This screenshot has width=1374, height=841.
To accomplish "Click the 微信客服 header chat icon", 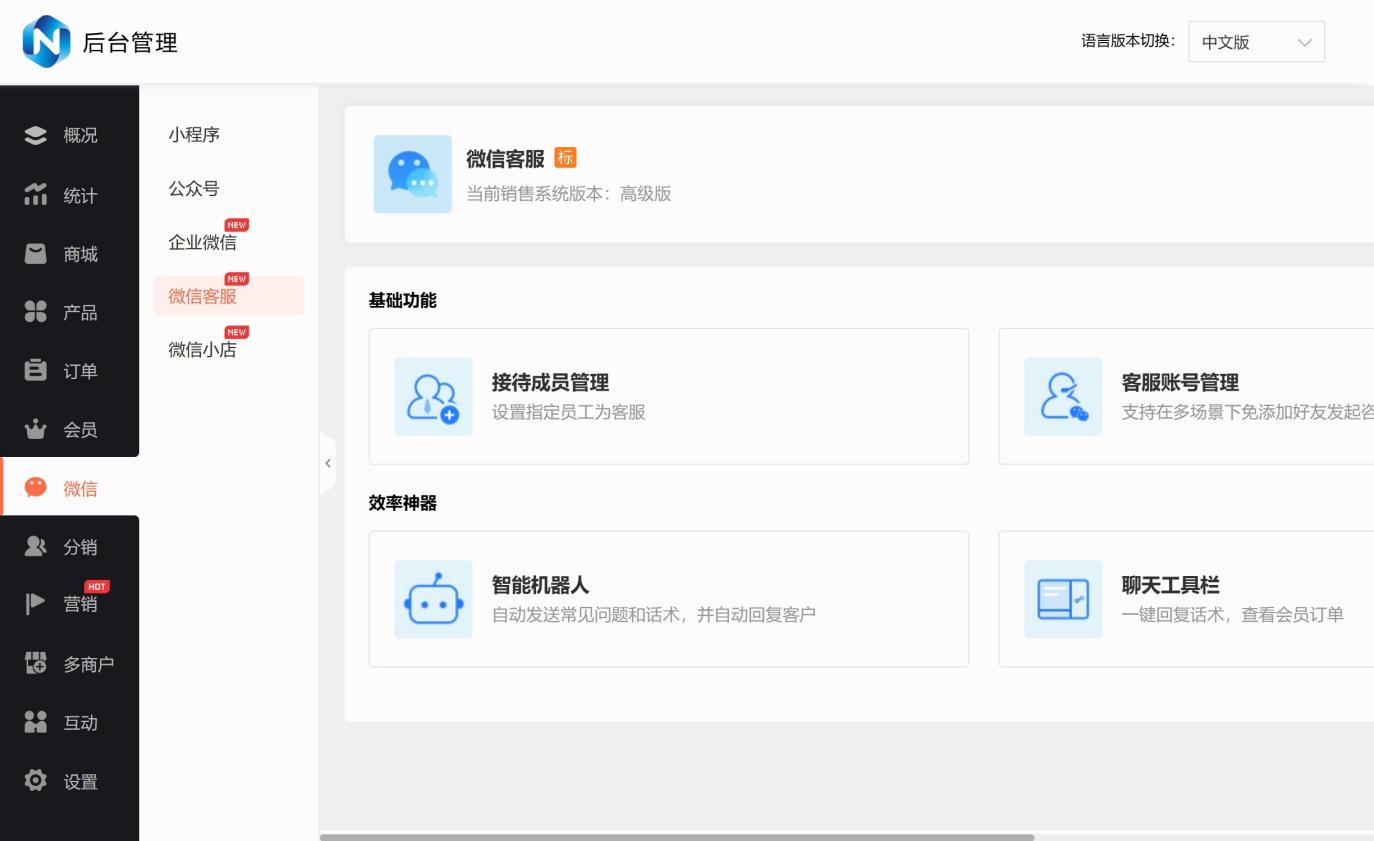I will [x=413, y=174].
